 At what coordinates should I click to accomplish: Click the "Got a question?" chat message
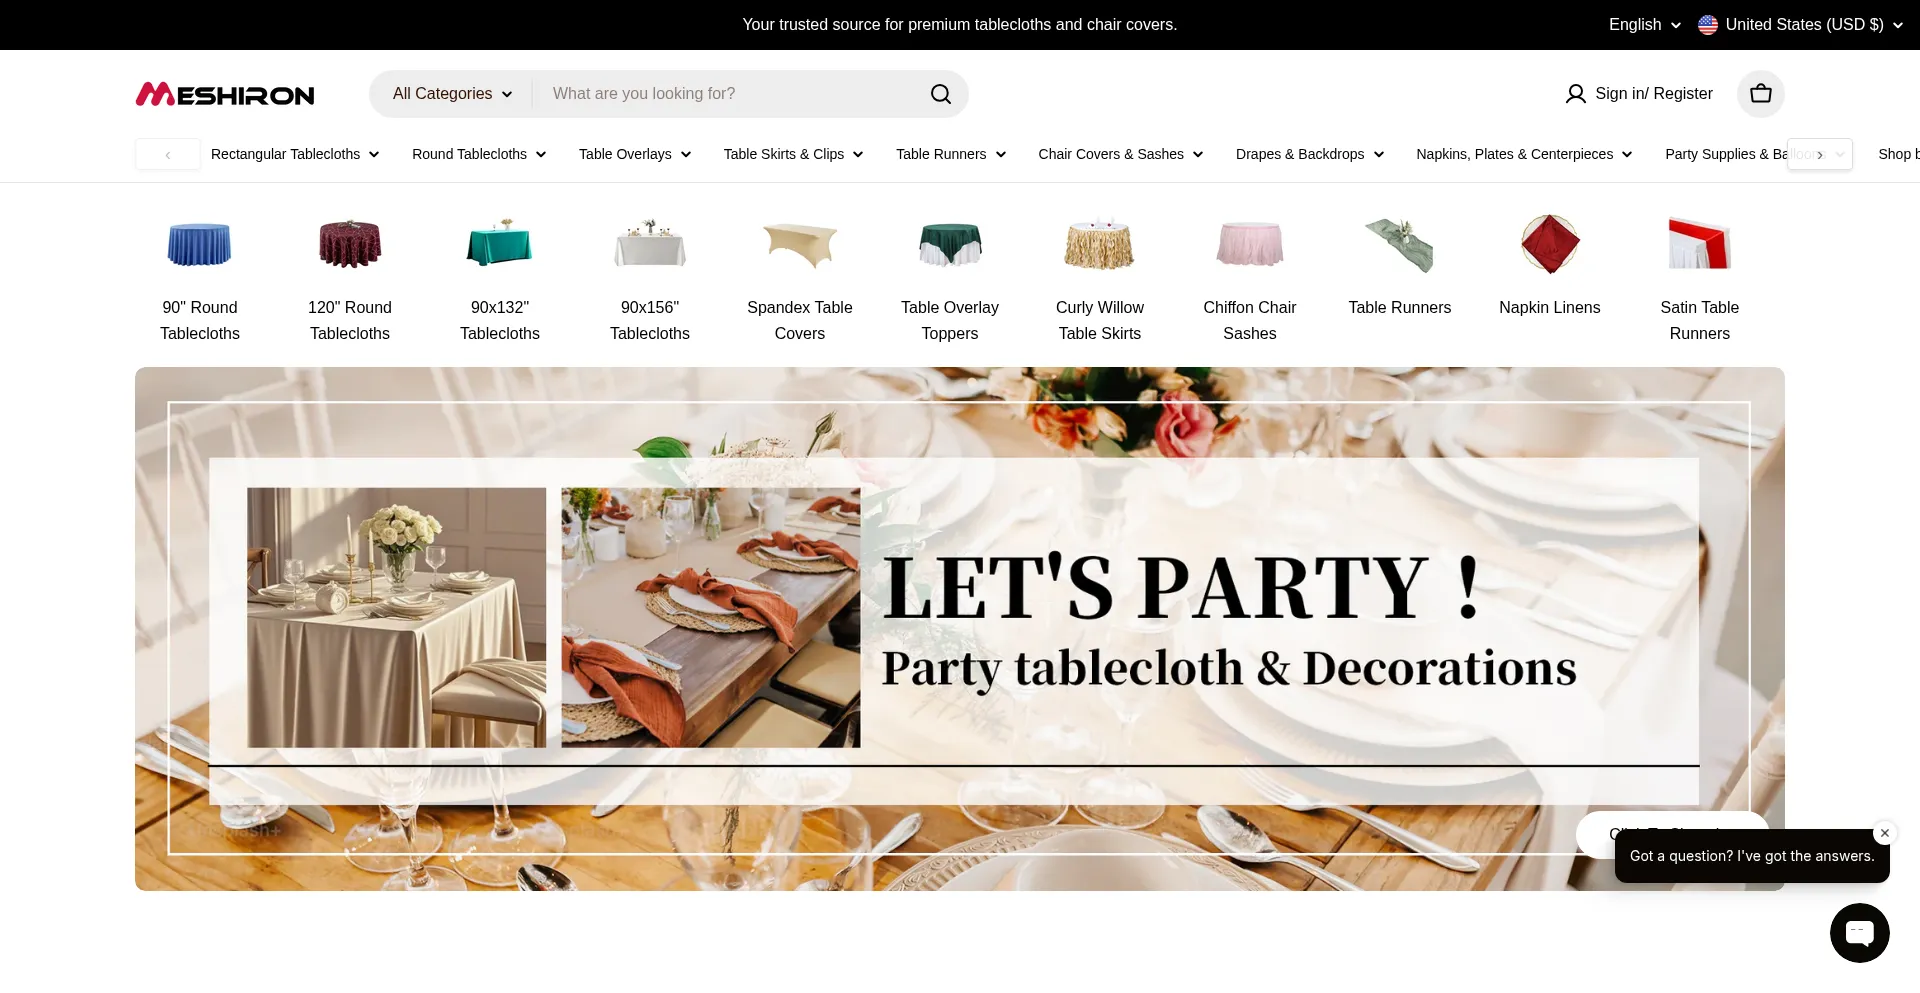(x=1752, y=856)
